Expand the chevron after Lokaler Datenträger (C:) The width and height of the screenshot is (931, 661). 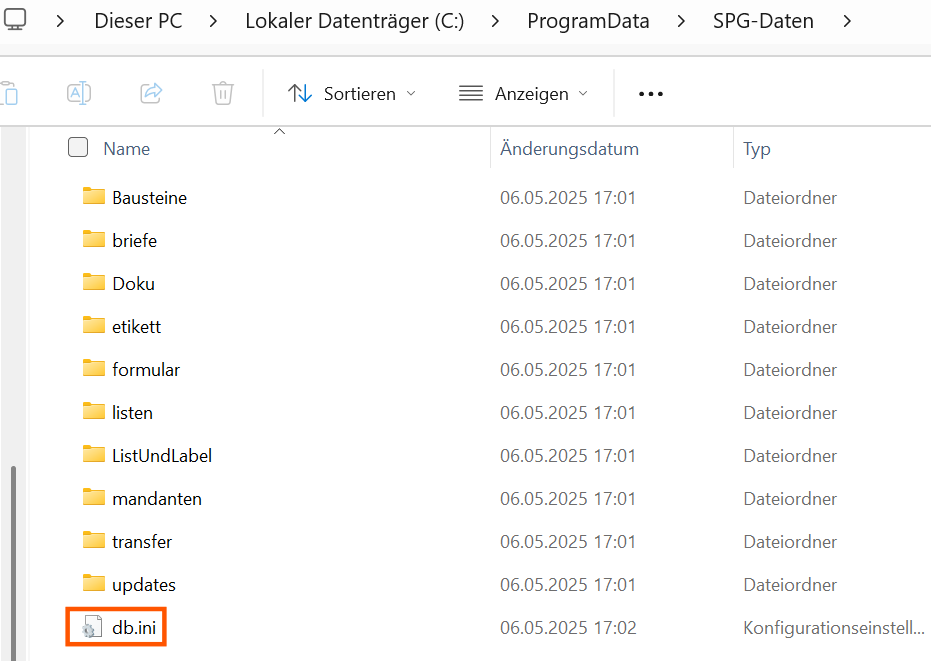(x=495, y=21)
